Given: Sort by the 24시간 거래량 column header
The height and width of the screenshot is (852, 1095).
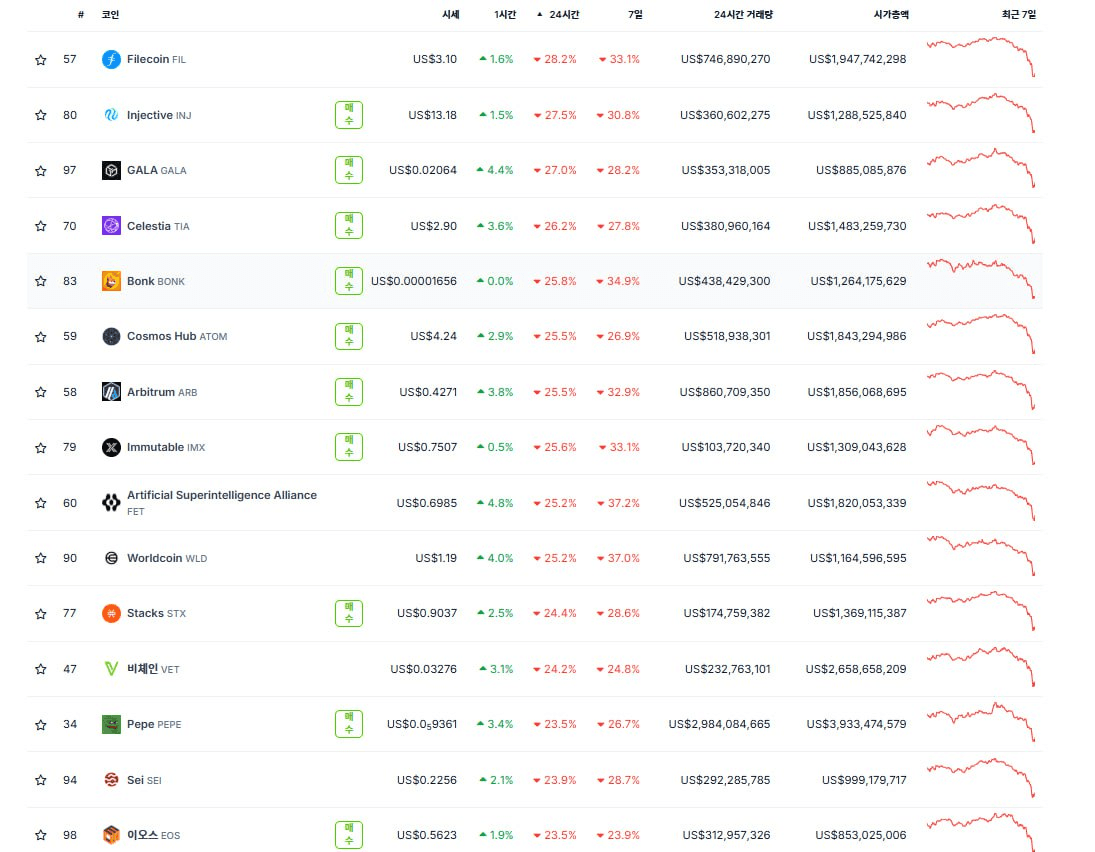Looking at the screenshot, I should click(x=743, y=15).
